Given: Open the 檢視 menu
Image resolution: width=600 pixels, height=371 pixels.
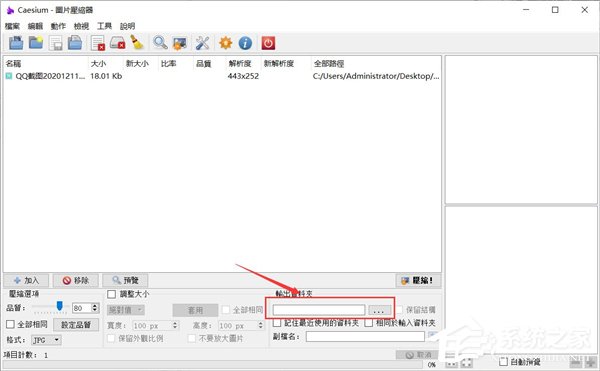Looking at the screenshot, I should pos(81,26).
